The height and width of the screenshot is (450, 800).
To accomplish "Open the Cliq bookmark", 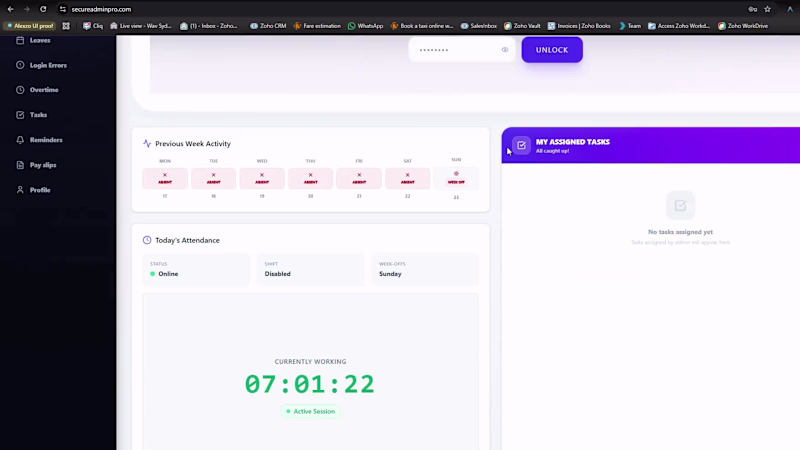I will 93,26.
